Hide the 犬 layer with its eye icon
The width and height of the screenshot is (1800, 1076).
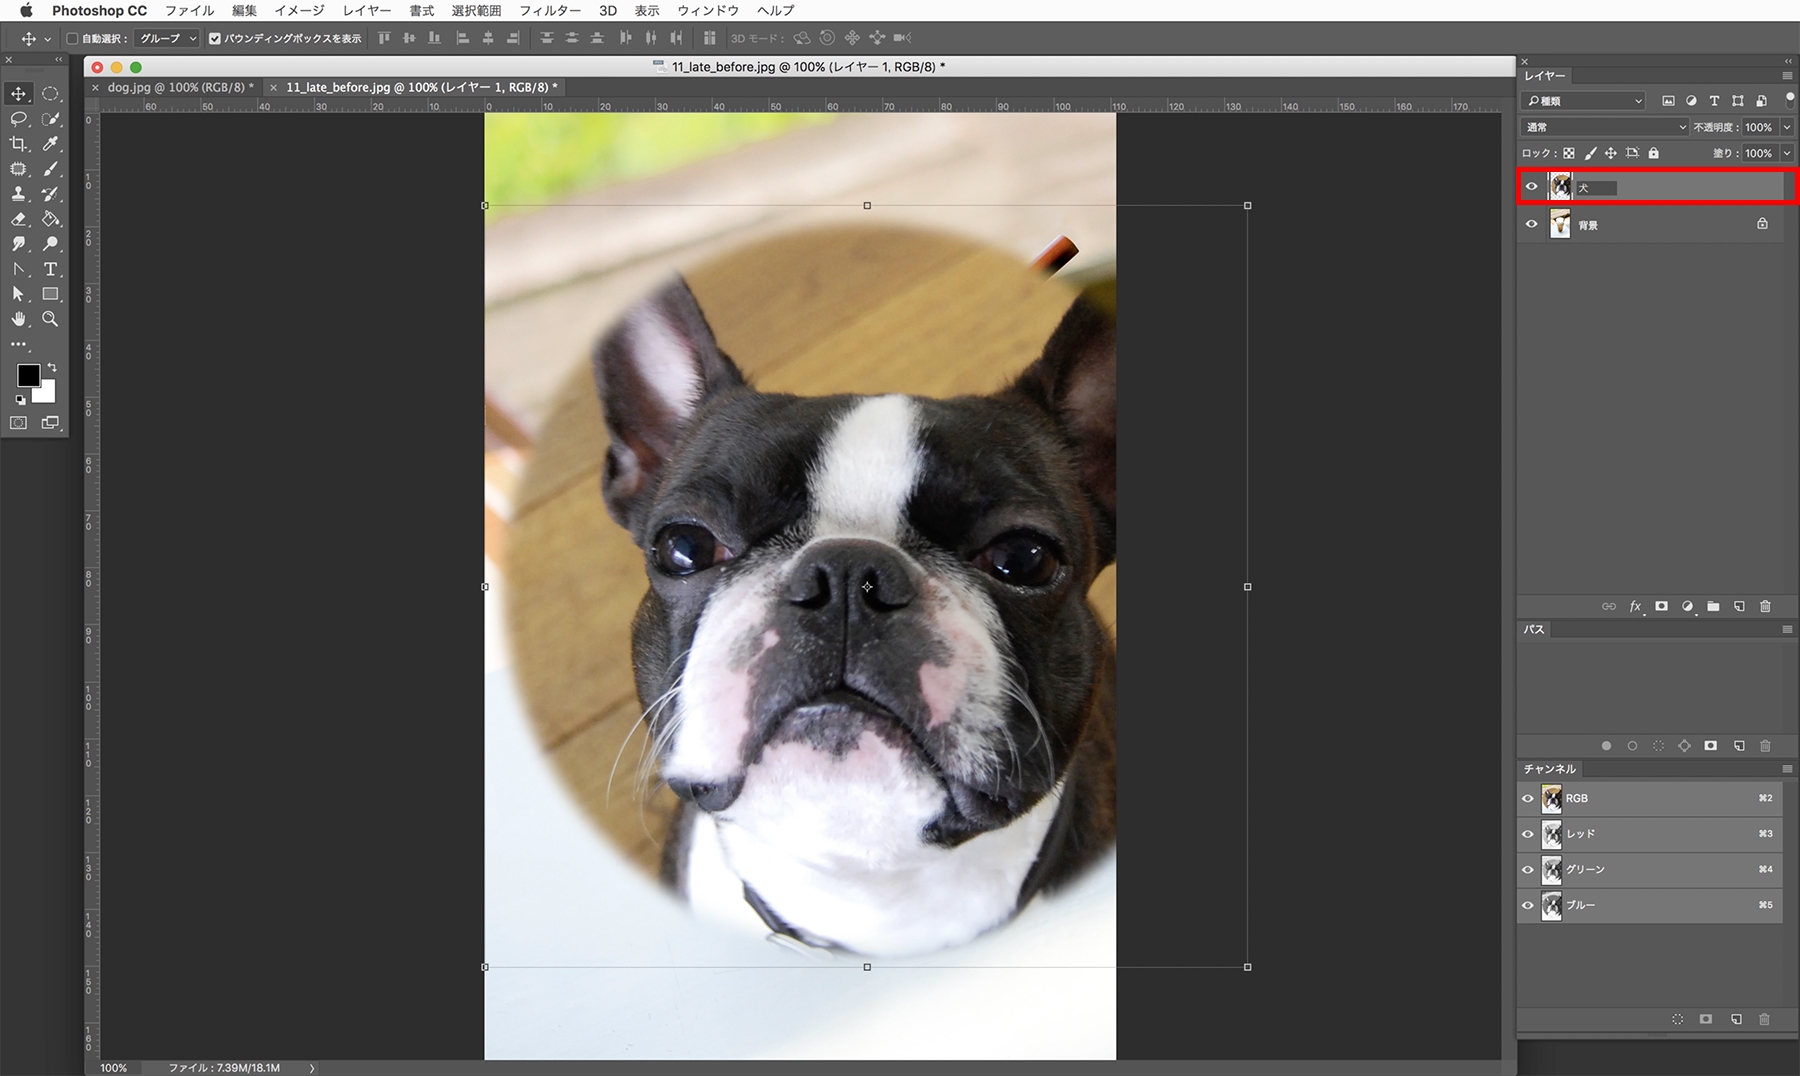coord(1531,186)
